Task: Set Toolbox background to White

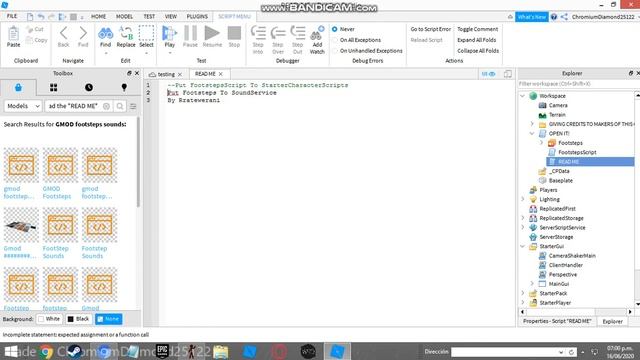Action: tap(49, 319)
